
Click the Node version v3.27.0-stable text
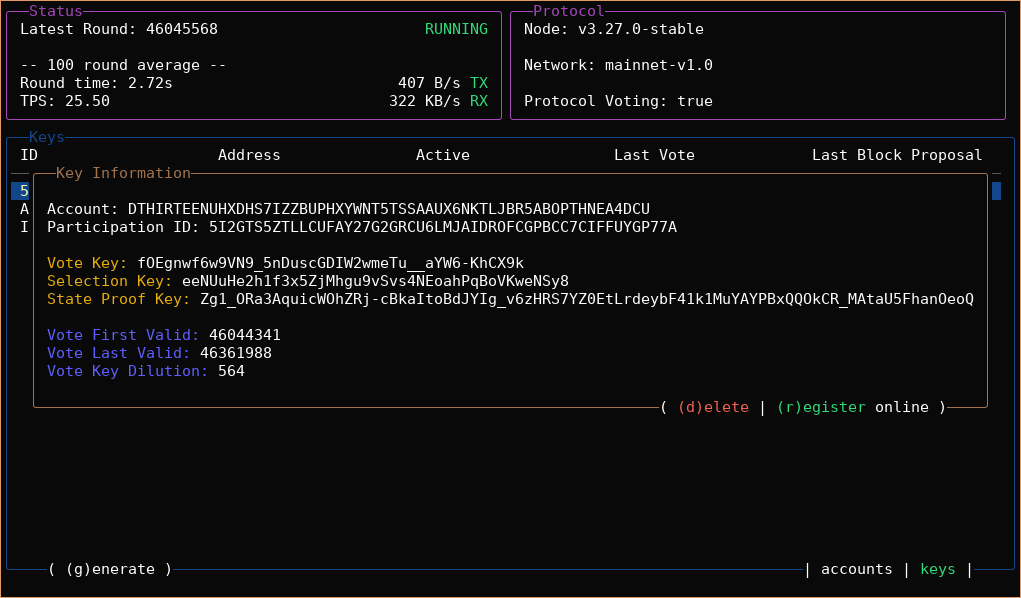click(x=640, y=29)
